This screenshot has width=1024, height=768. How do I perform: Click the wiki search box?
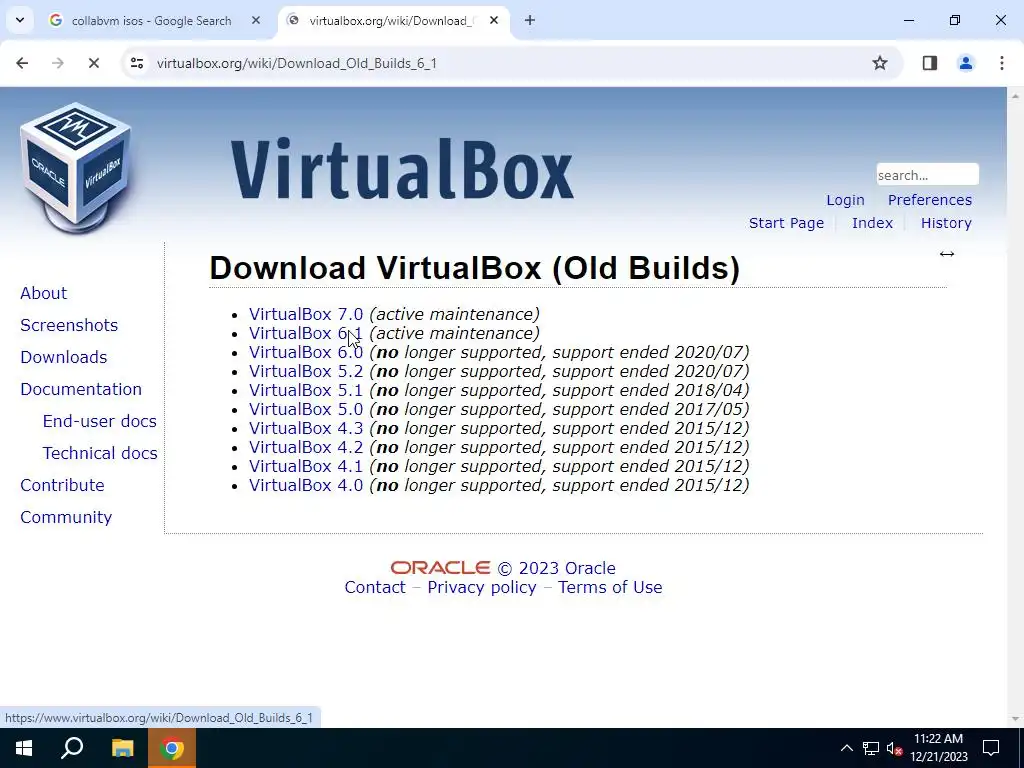coord(927,174)
